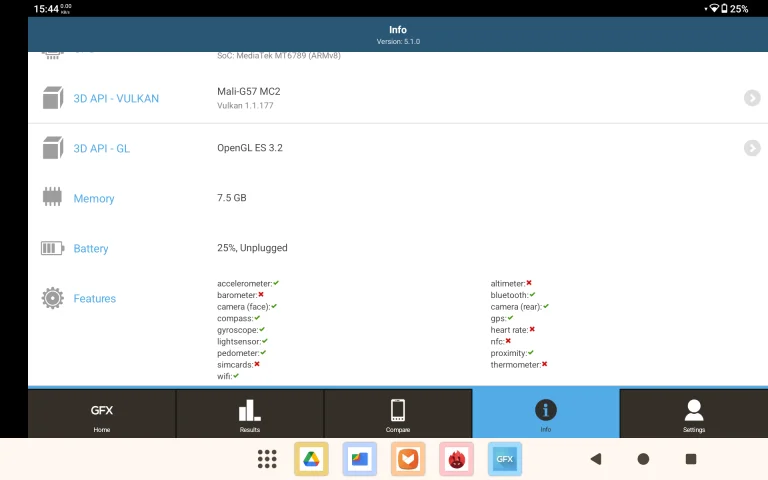
Task: Open the 3D API - GL label
Action: 101,148
